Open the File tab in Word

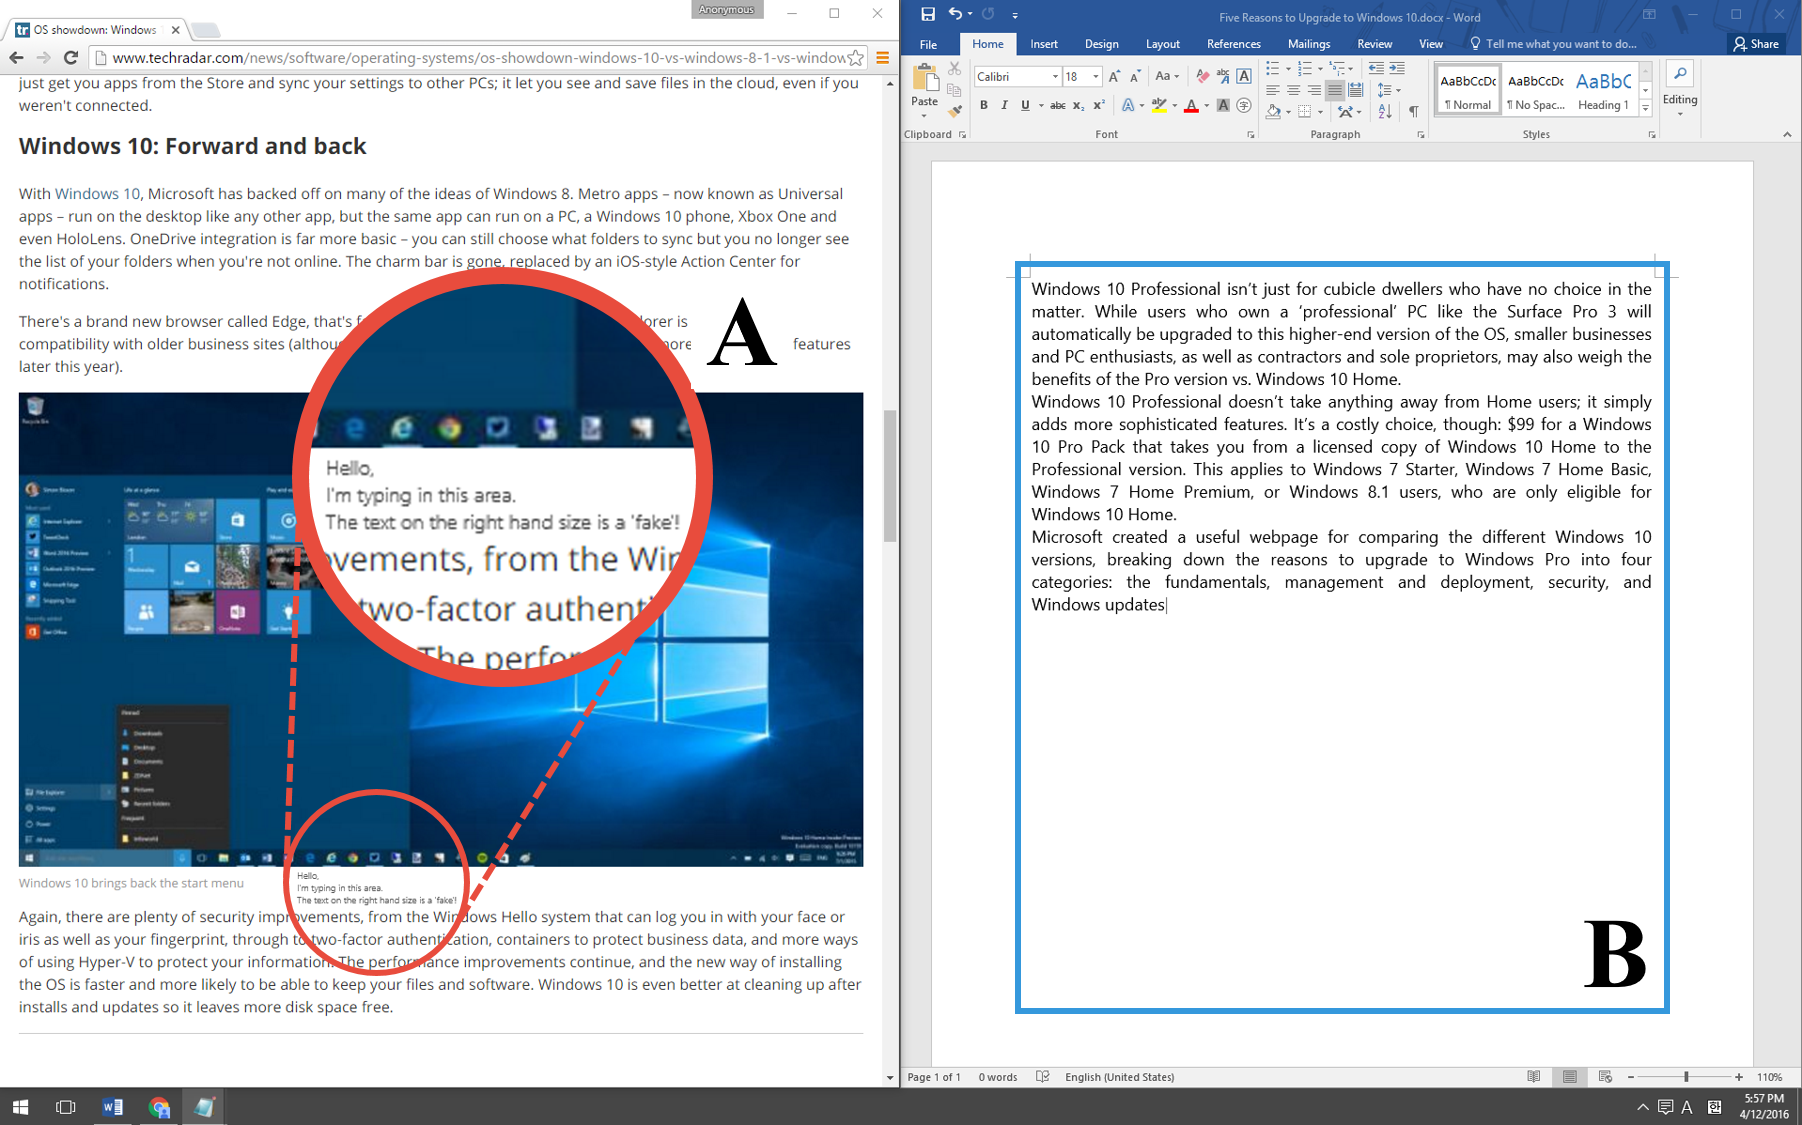[x=928, y=44]
